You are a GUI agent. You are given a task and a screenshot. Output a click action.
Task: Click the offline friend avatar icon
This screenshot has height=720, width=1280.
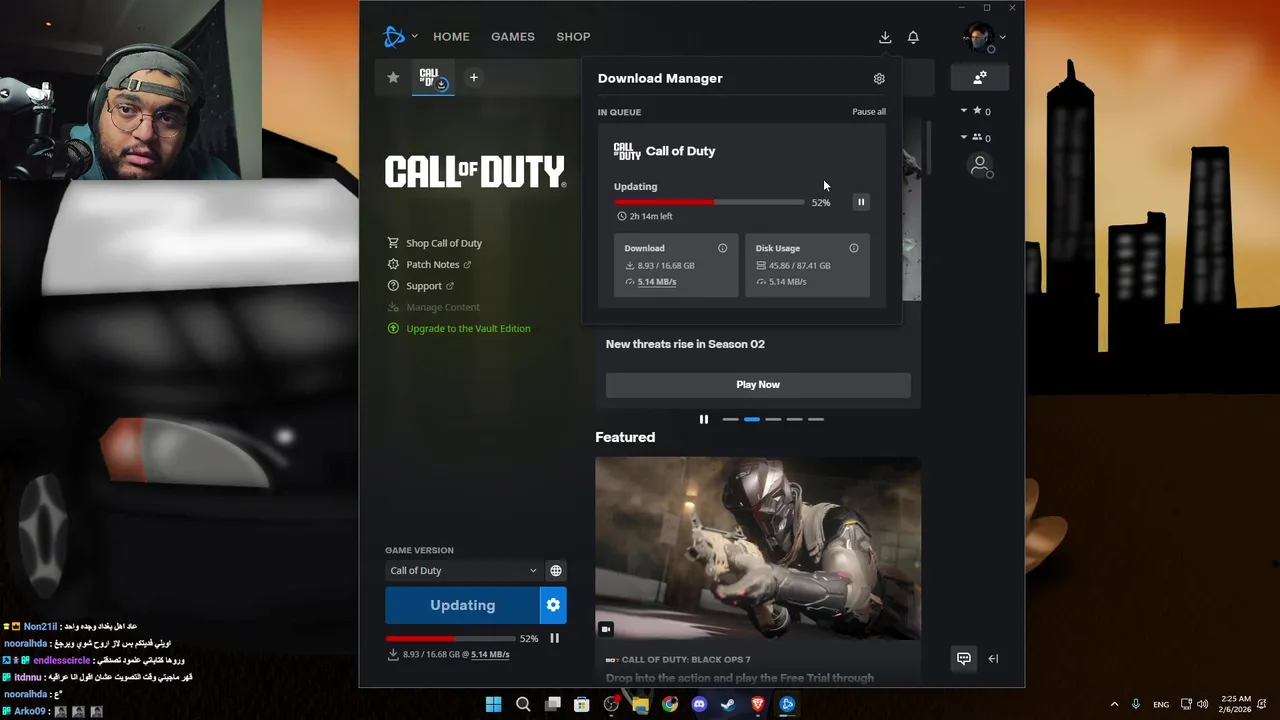(980, 165)
